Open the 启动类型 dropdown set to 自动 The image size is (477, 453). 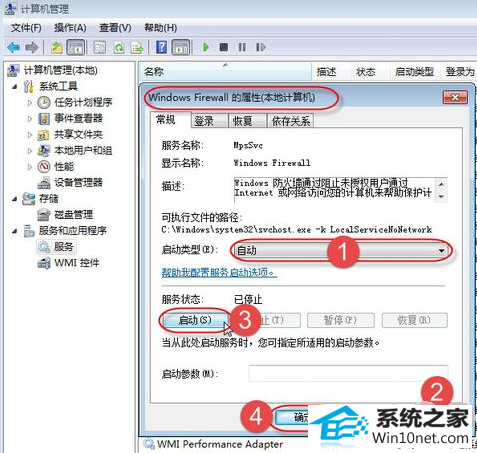click(x=341, y=250)
